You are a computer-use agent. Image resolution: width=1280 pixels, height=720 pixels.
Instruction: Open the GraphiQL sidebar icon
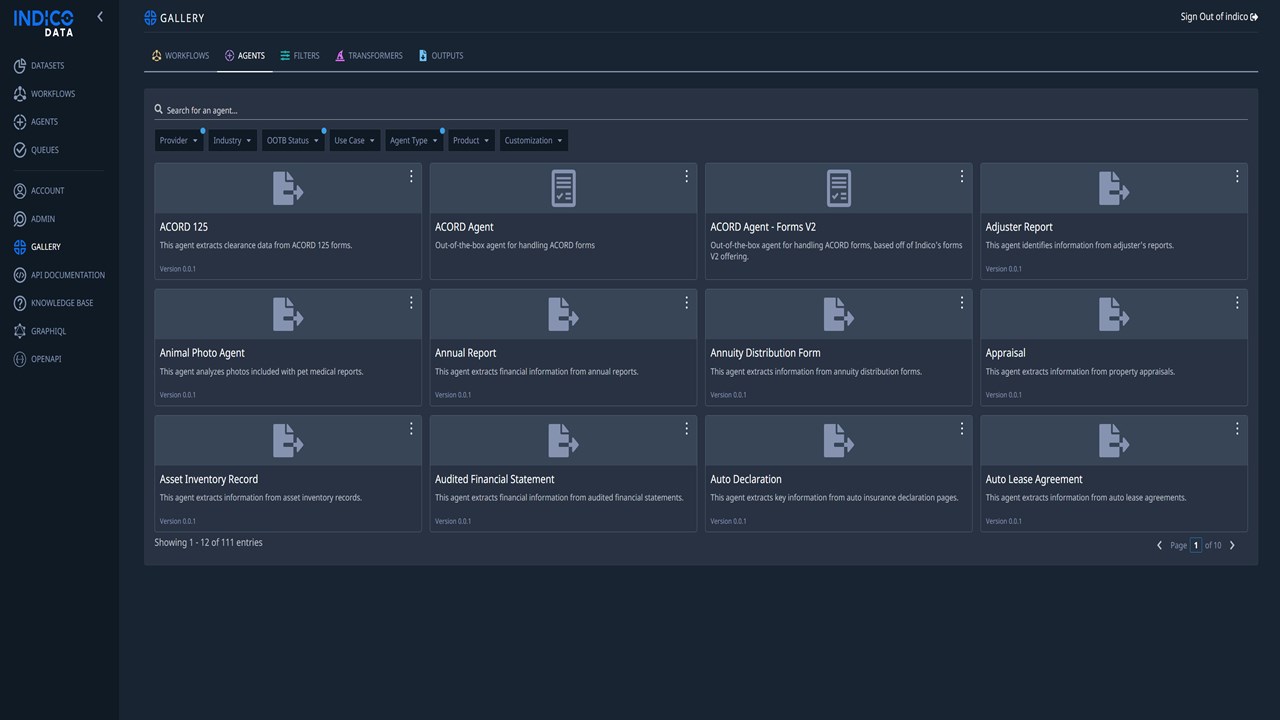tap(20, 331)
